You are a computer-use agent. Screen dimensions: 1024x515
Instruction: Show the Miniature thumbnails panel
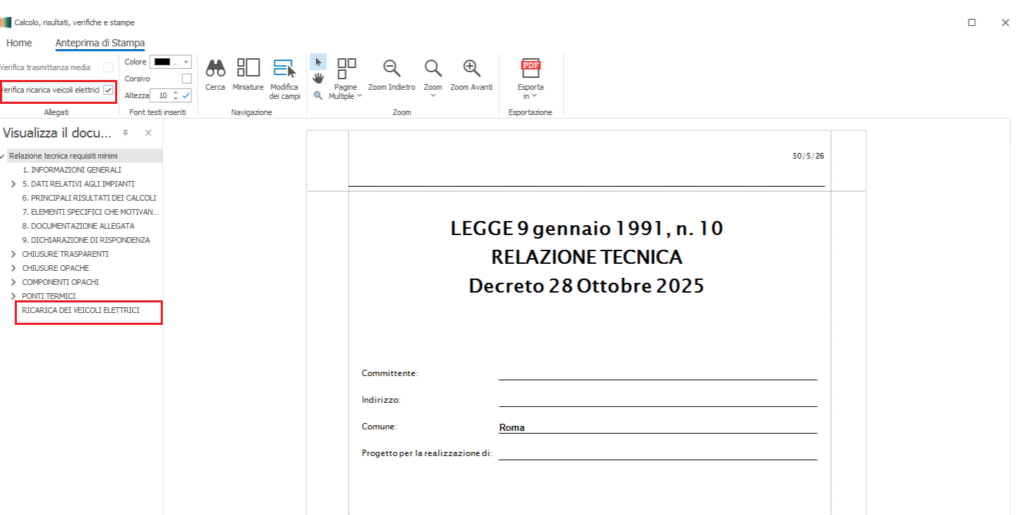pos(248,74)
